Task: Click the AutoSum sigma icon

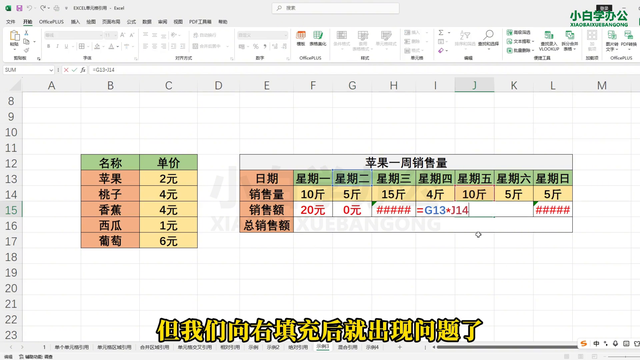Action: 441,33
